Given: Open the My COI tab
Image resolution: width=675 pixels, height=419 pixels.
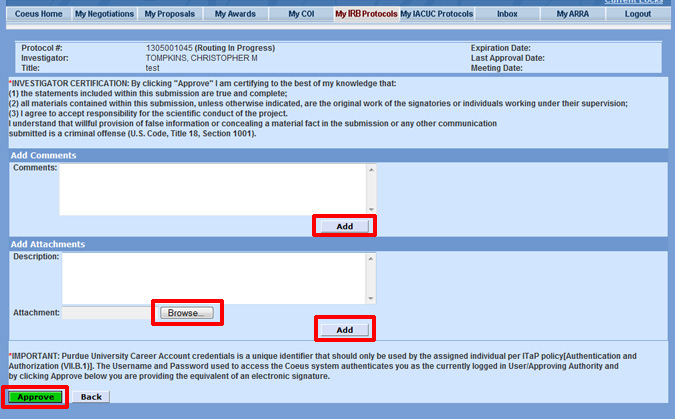Looking at the screenshot, I should [301, 15].
